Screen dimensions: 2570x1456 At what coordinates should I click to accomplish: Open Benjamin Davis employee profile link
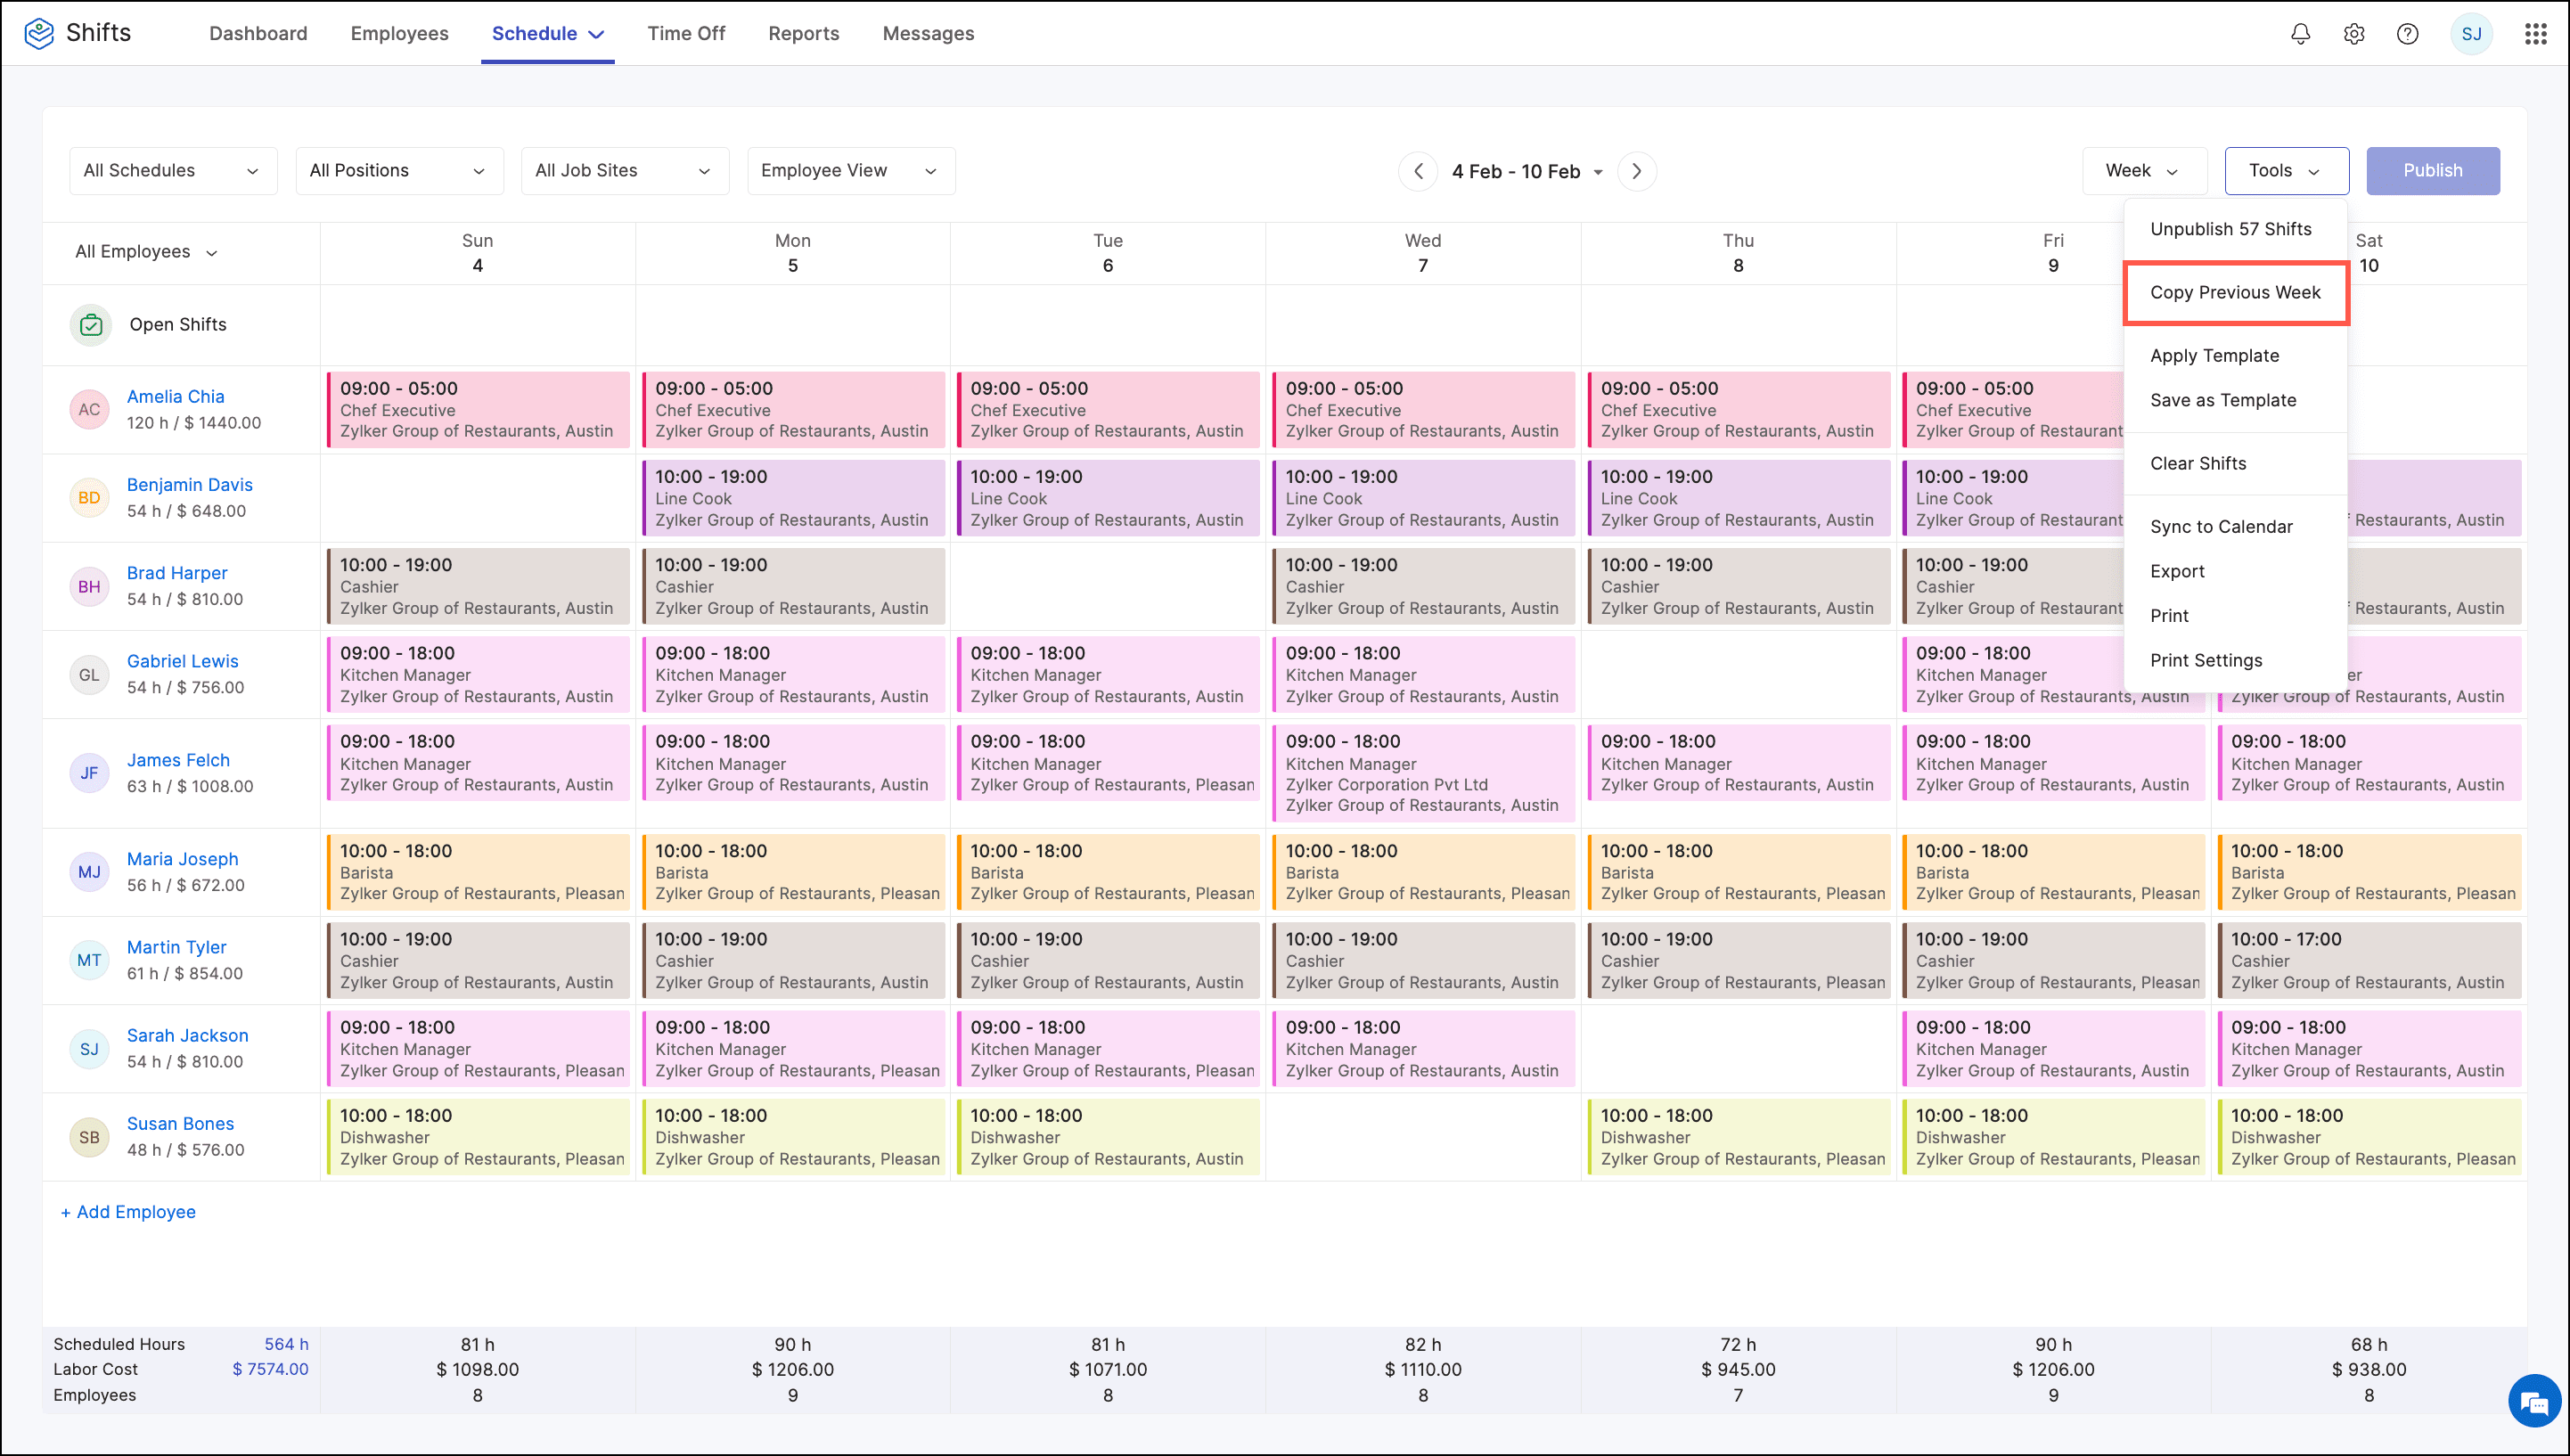[189, 485]
